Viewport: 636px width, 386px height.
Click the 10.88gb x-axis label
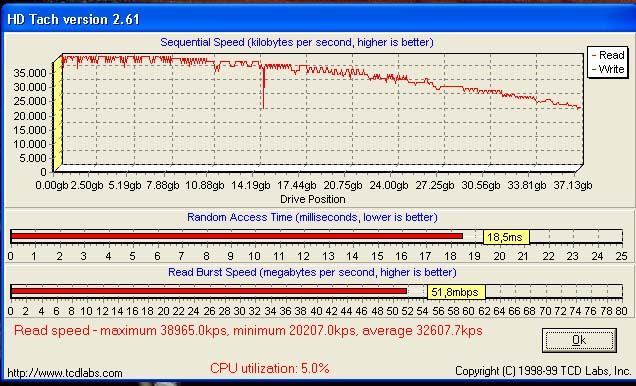point(205,186)
